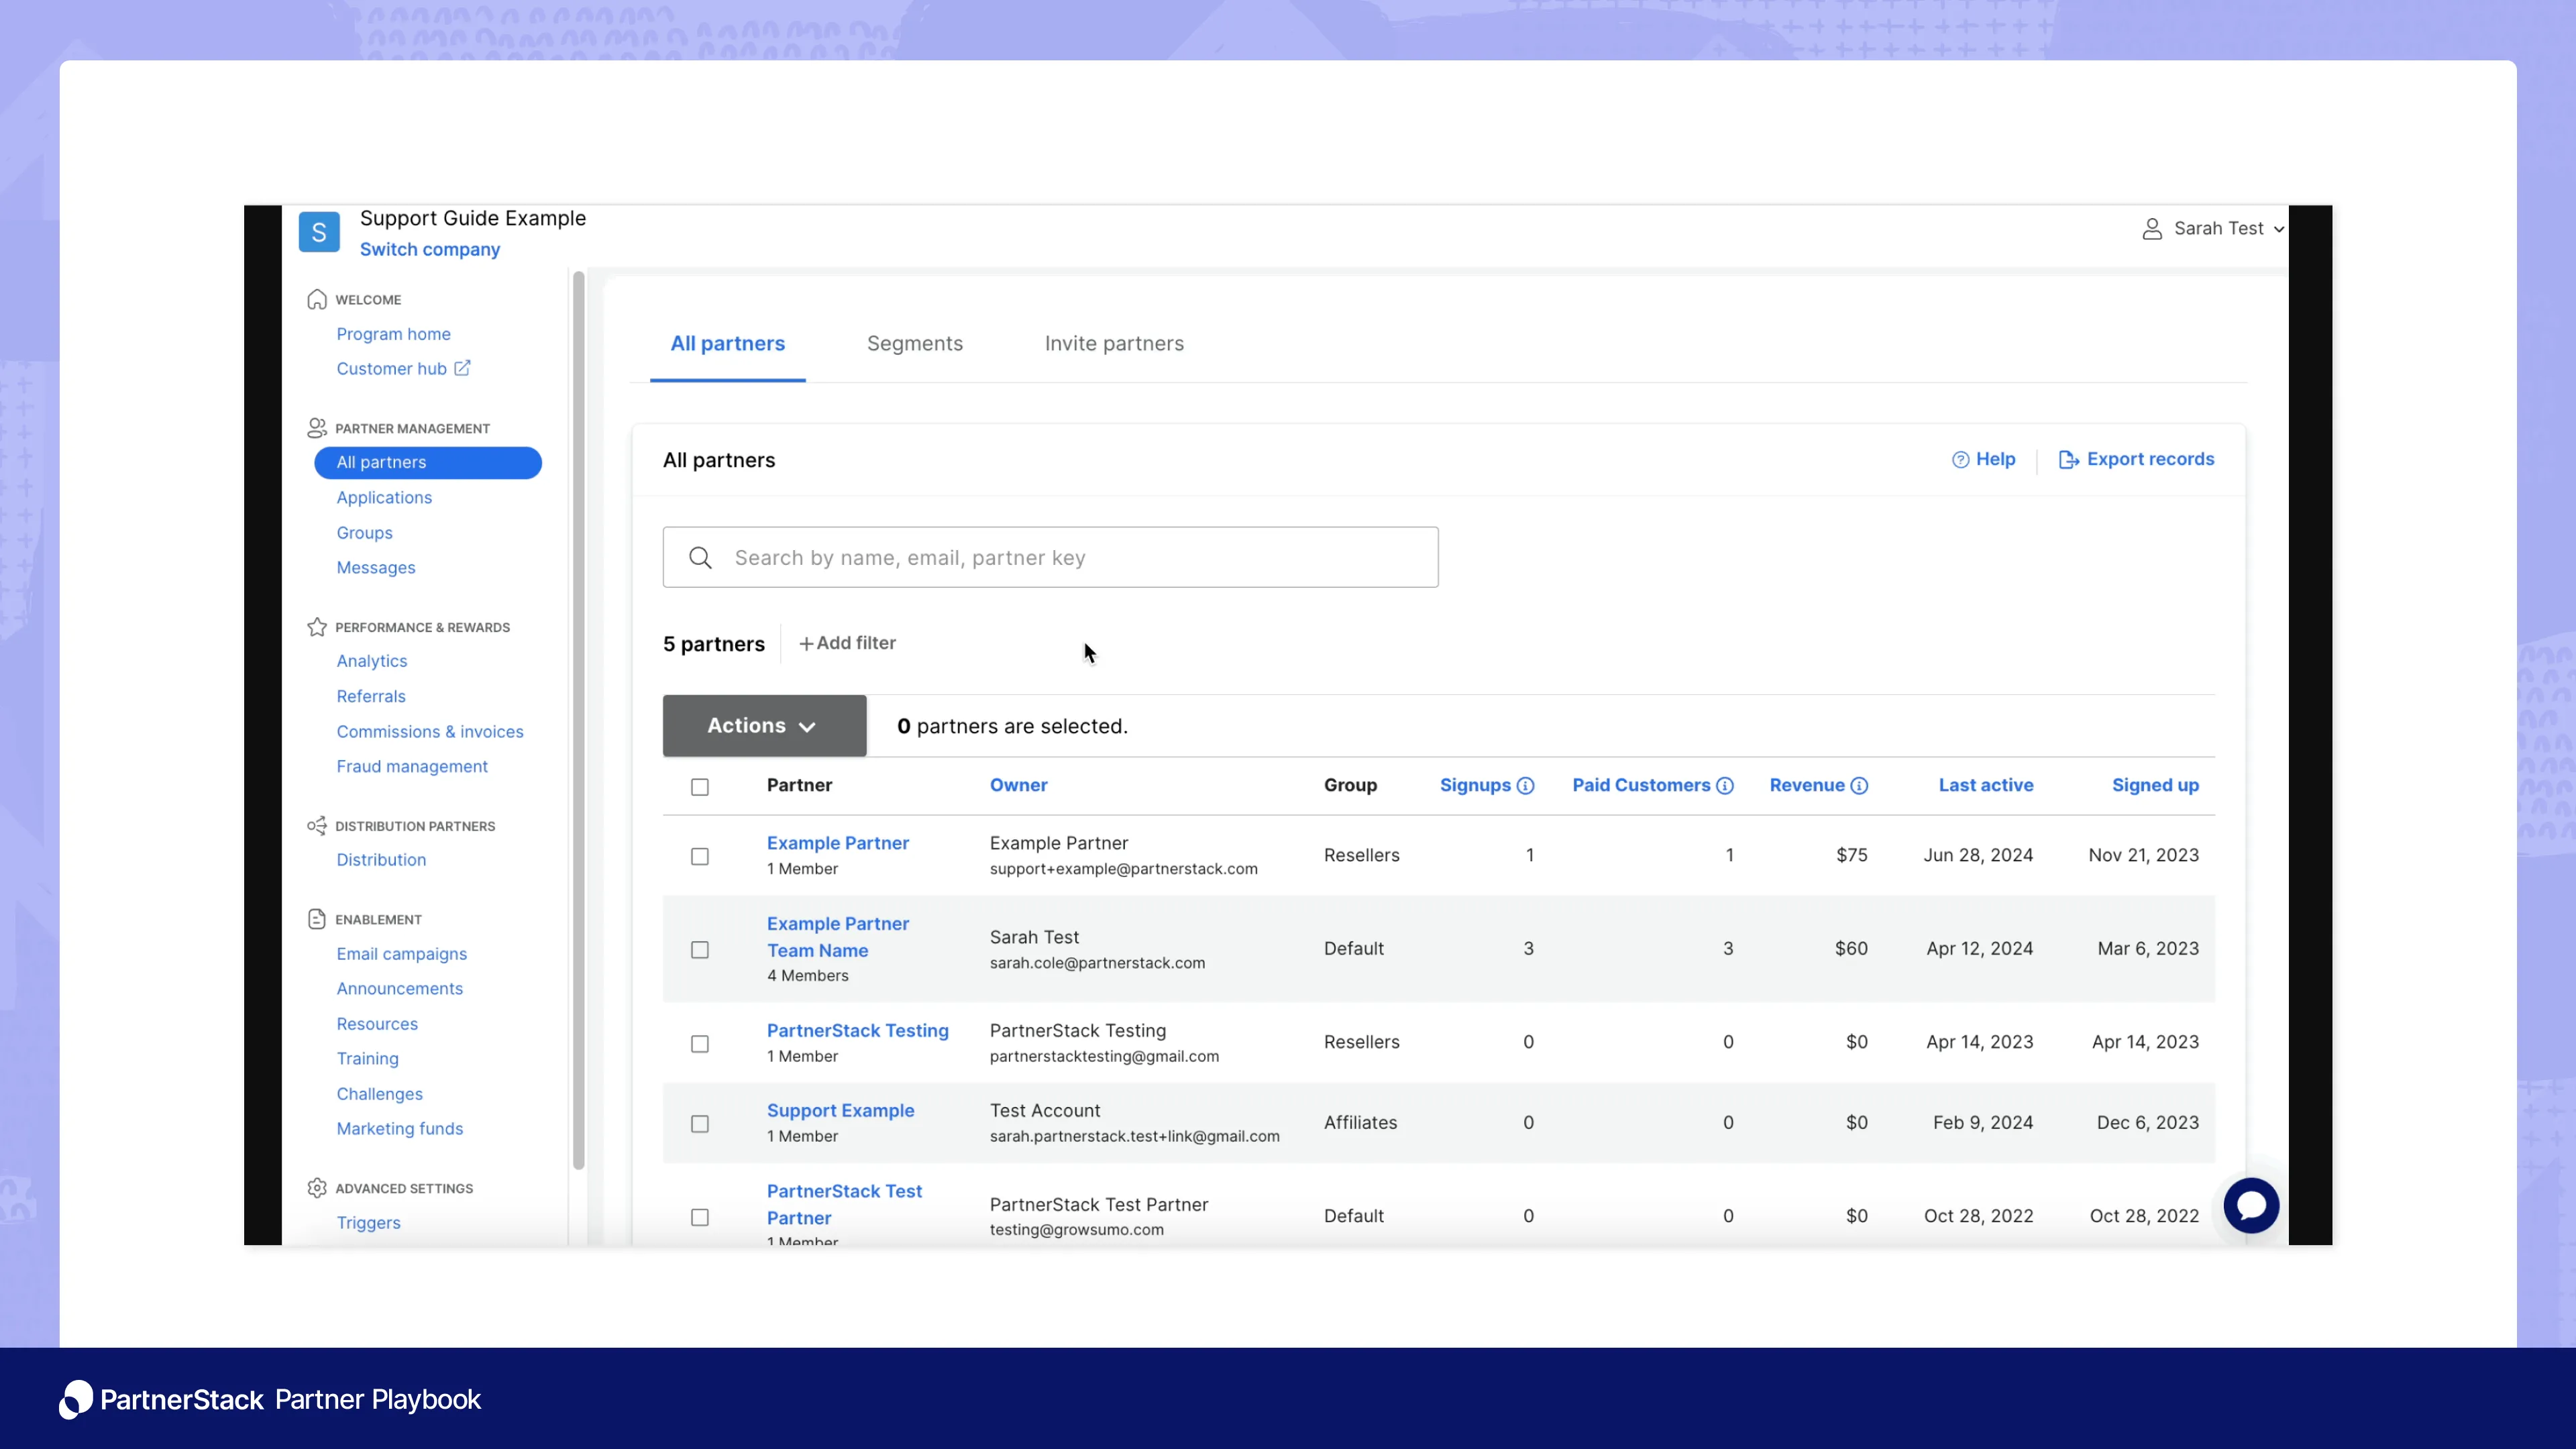This screenshot has height=1449, width=2576.
Task: Tick the Support Example partner checkbox
Action: pyautogui.click(x=700, y=1124)
